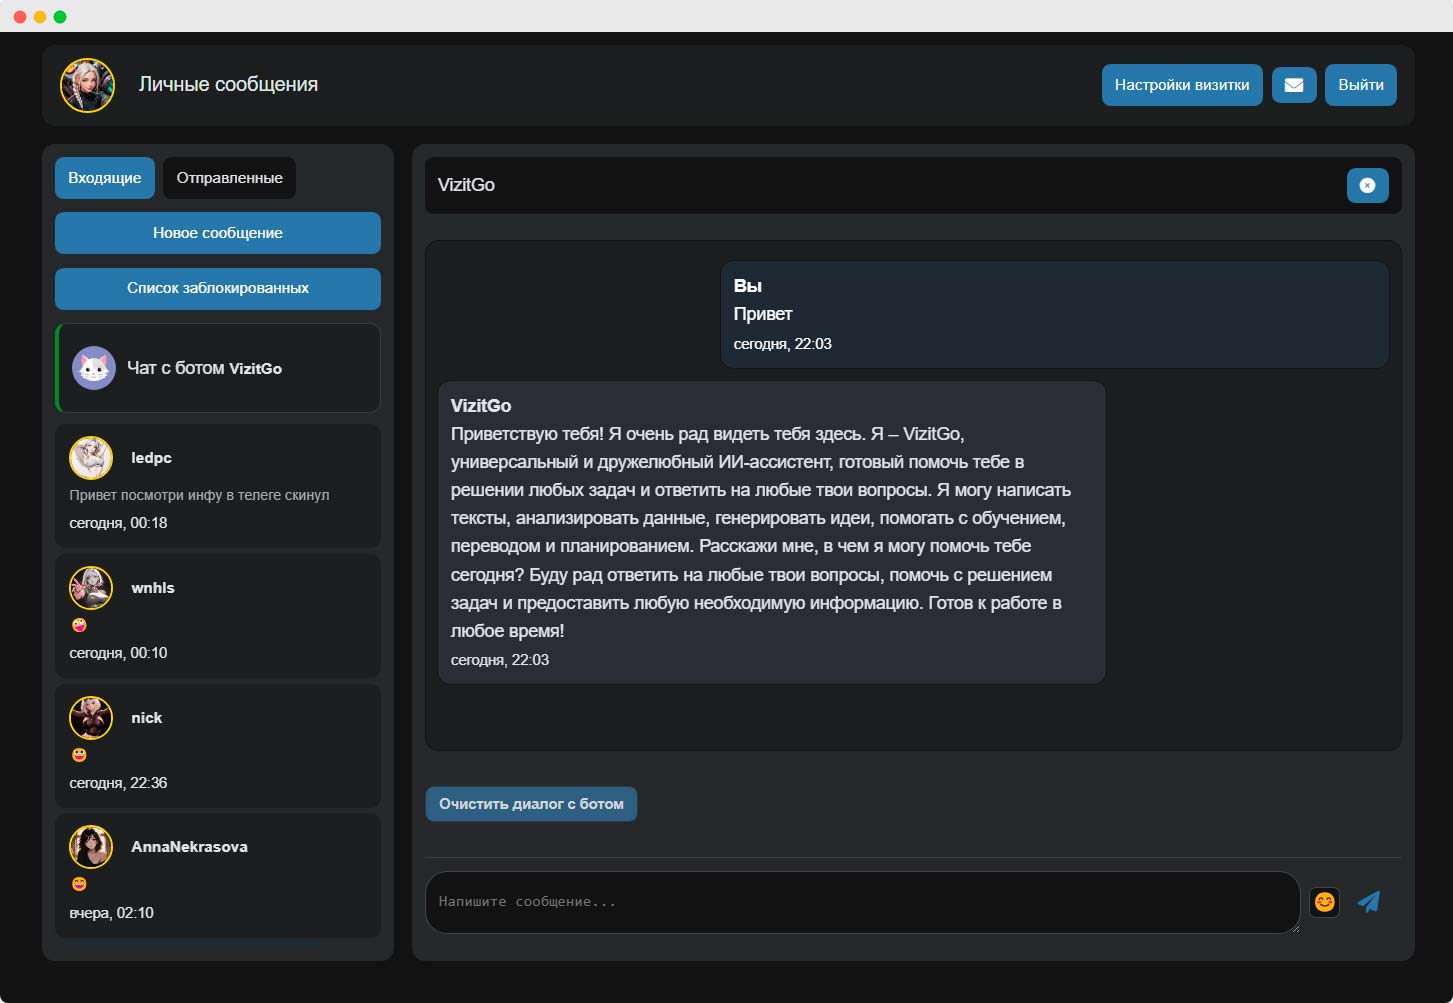The height and width of the screenshot is (1003, 1453).
Task: Click Очистить диалог с ботом button
Action: coord(531,804)
